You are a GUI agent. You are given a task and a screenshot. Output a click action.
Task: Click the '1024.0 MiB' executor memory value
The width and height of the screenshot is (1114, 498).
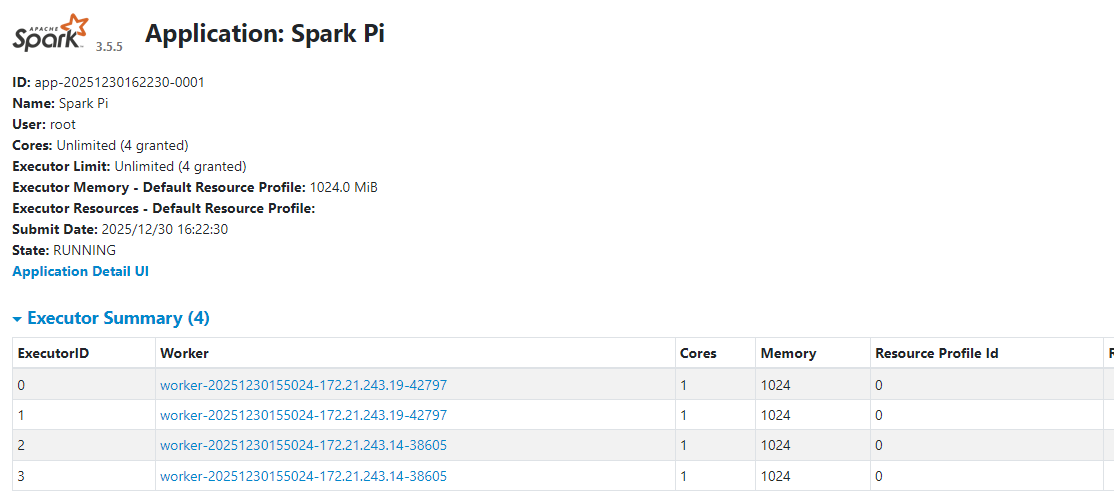(x=344, y=188)
